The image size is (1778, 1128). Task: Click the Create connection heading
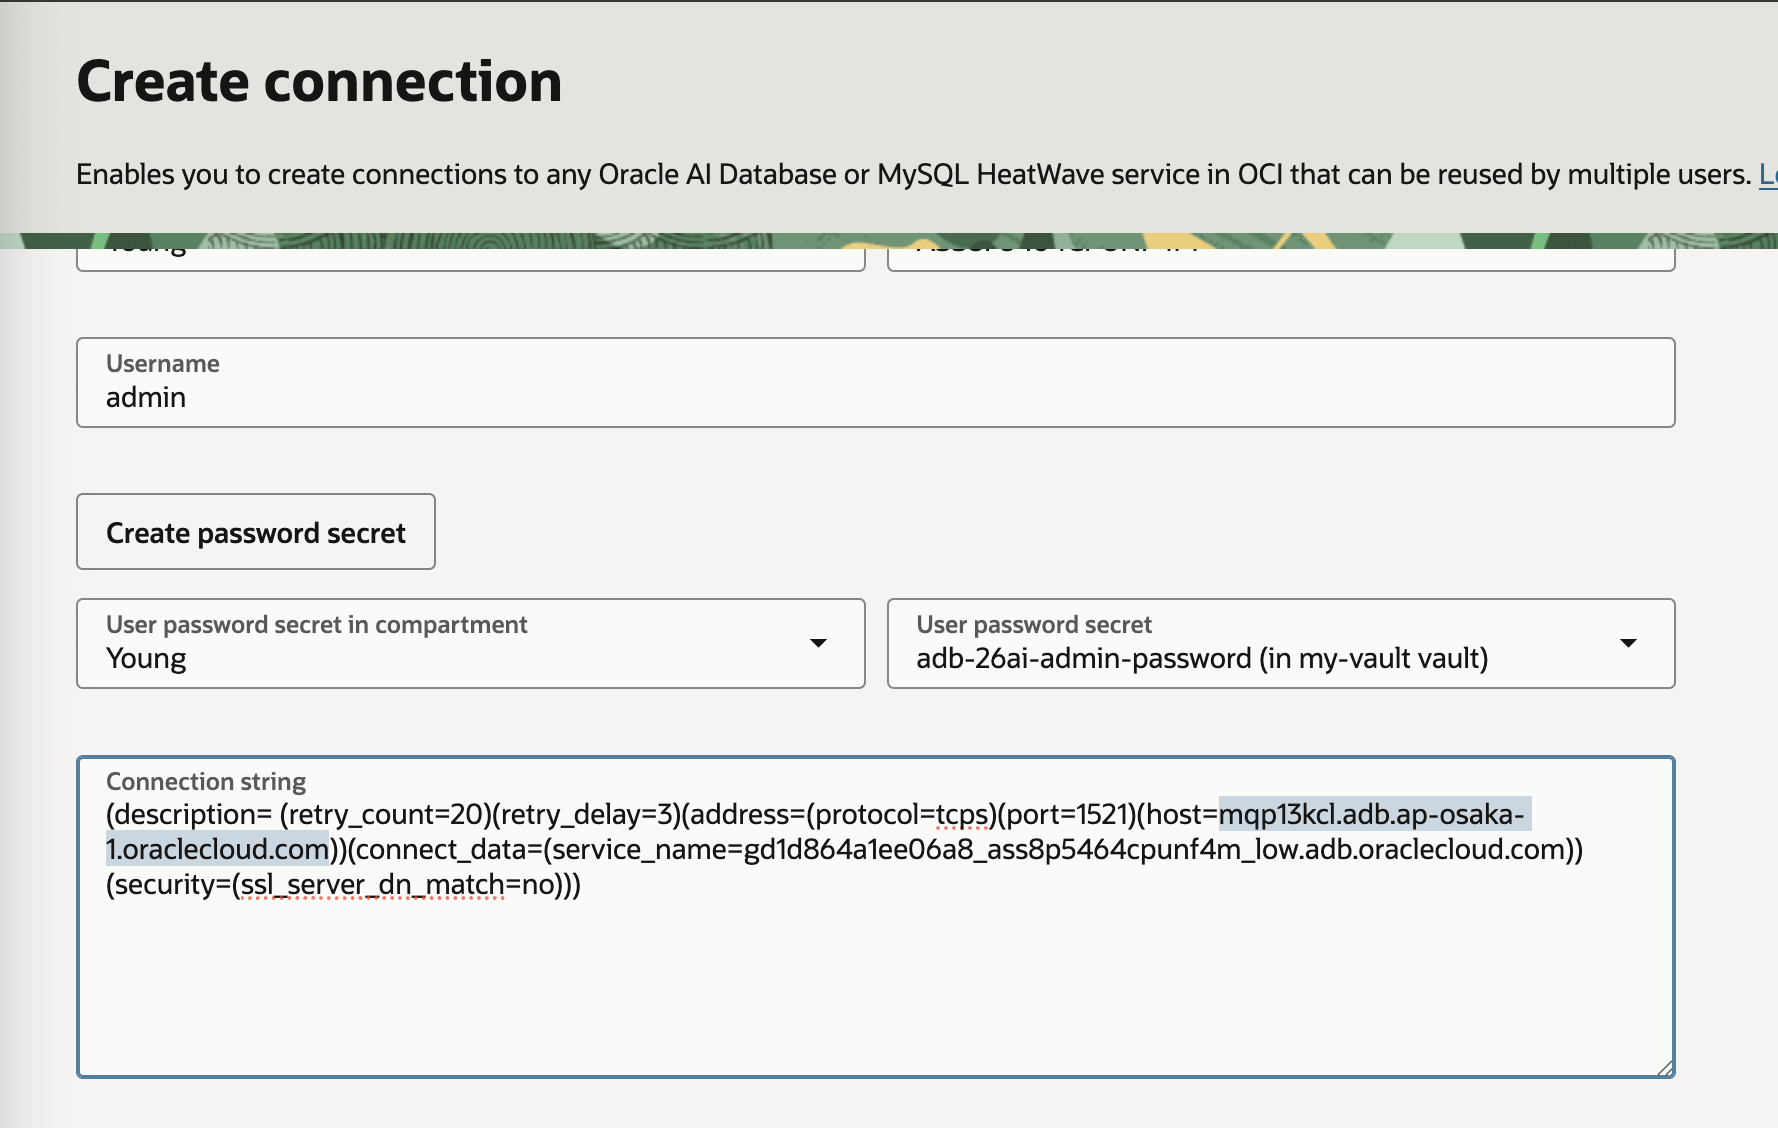[x=318, y=80]
